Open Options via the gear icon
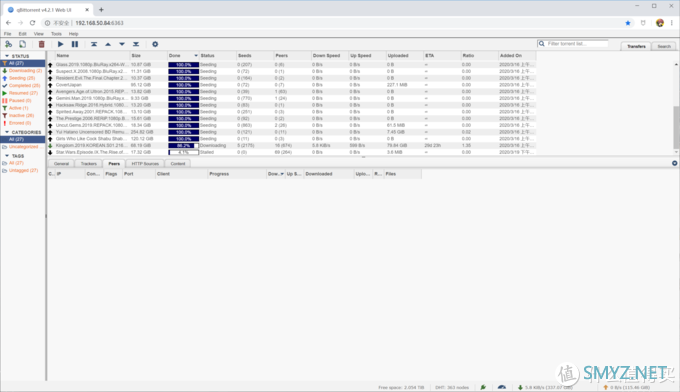Viewport: 680px width, 392px height. 155,44
